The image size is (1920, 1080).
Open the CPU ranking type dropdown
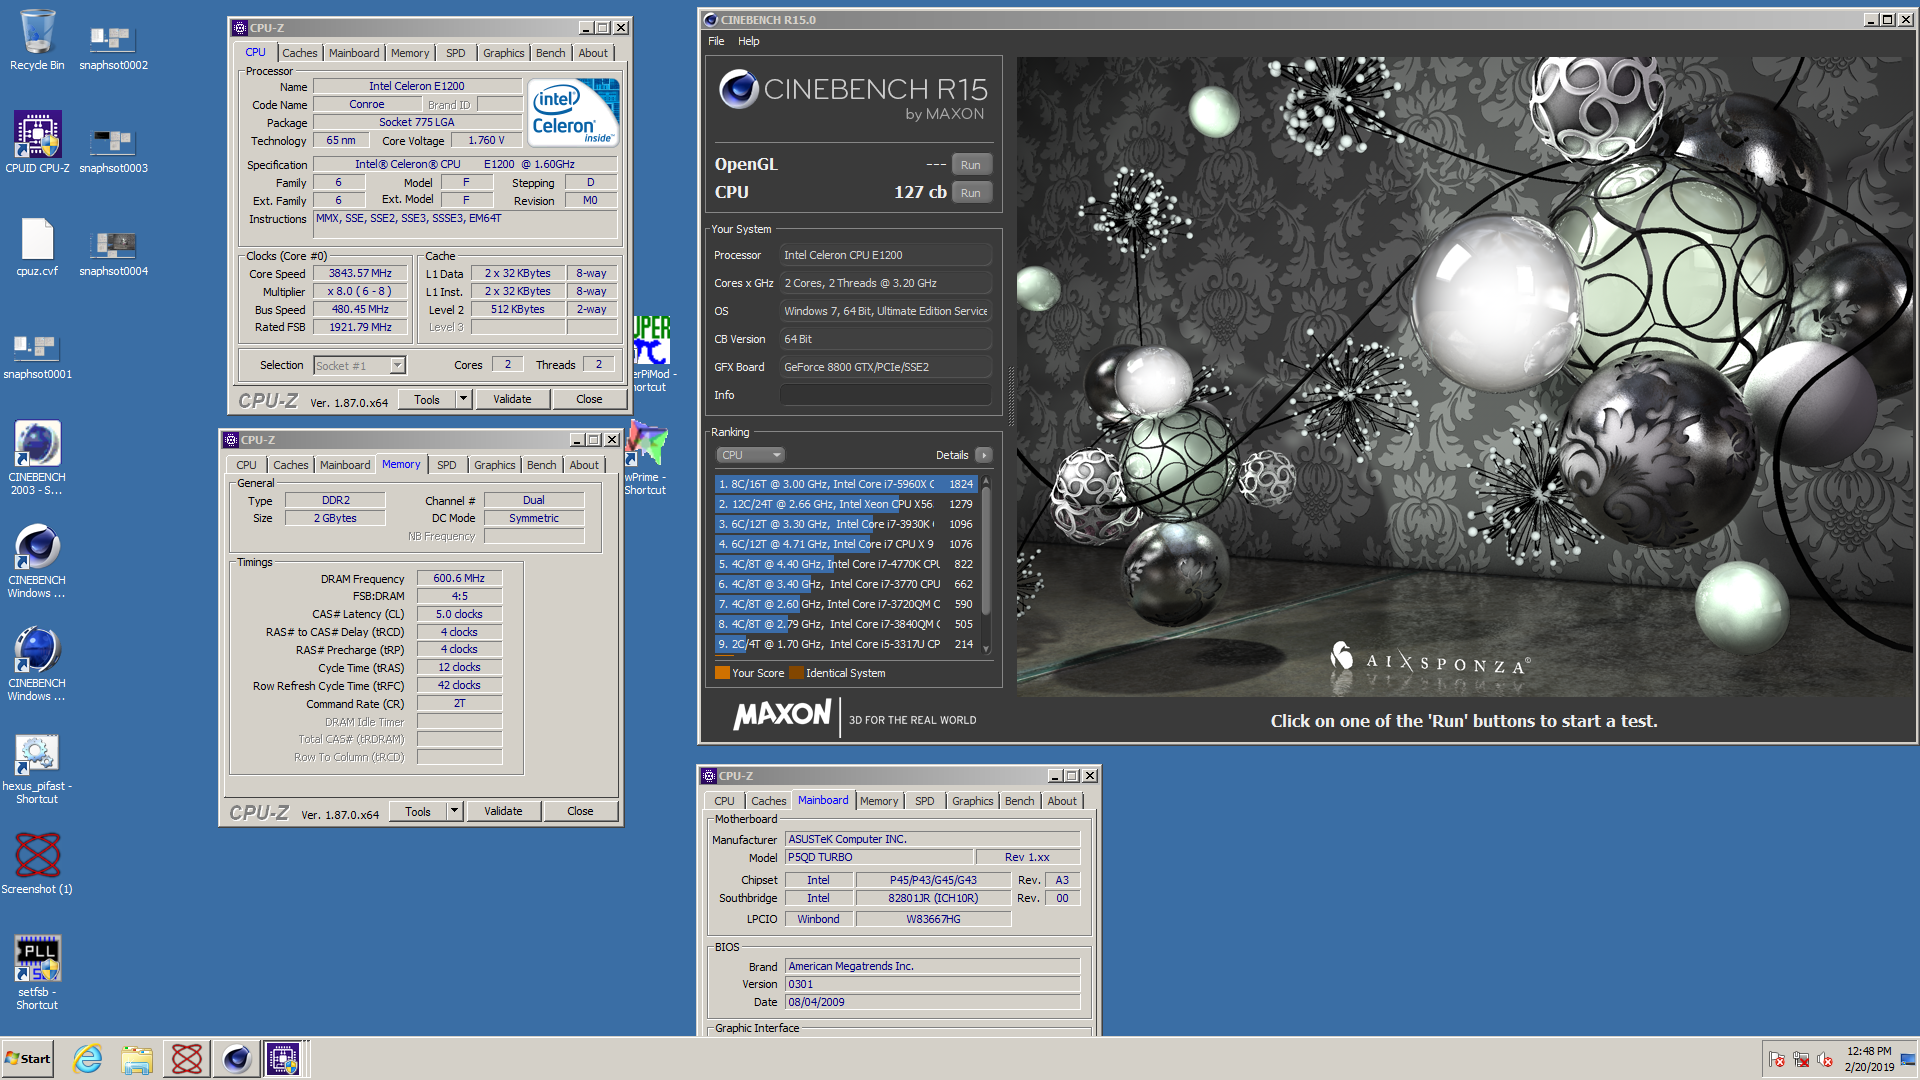(x=750, y=455)
